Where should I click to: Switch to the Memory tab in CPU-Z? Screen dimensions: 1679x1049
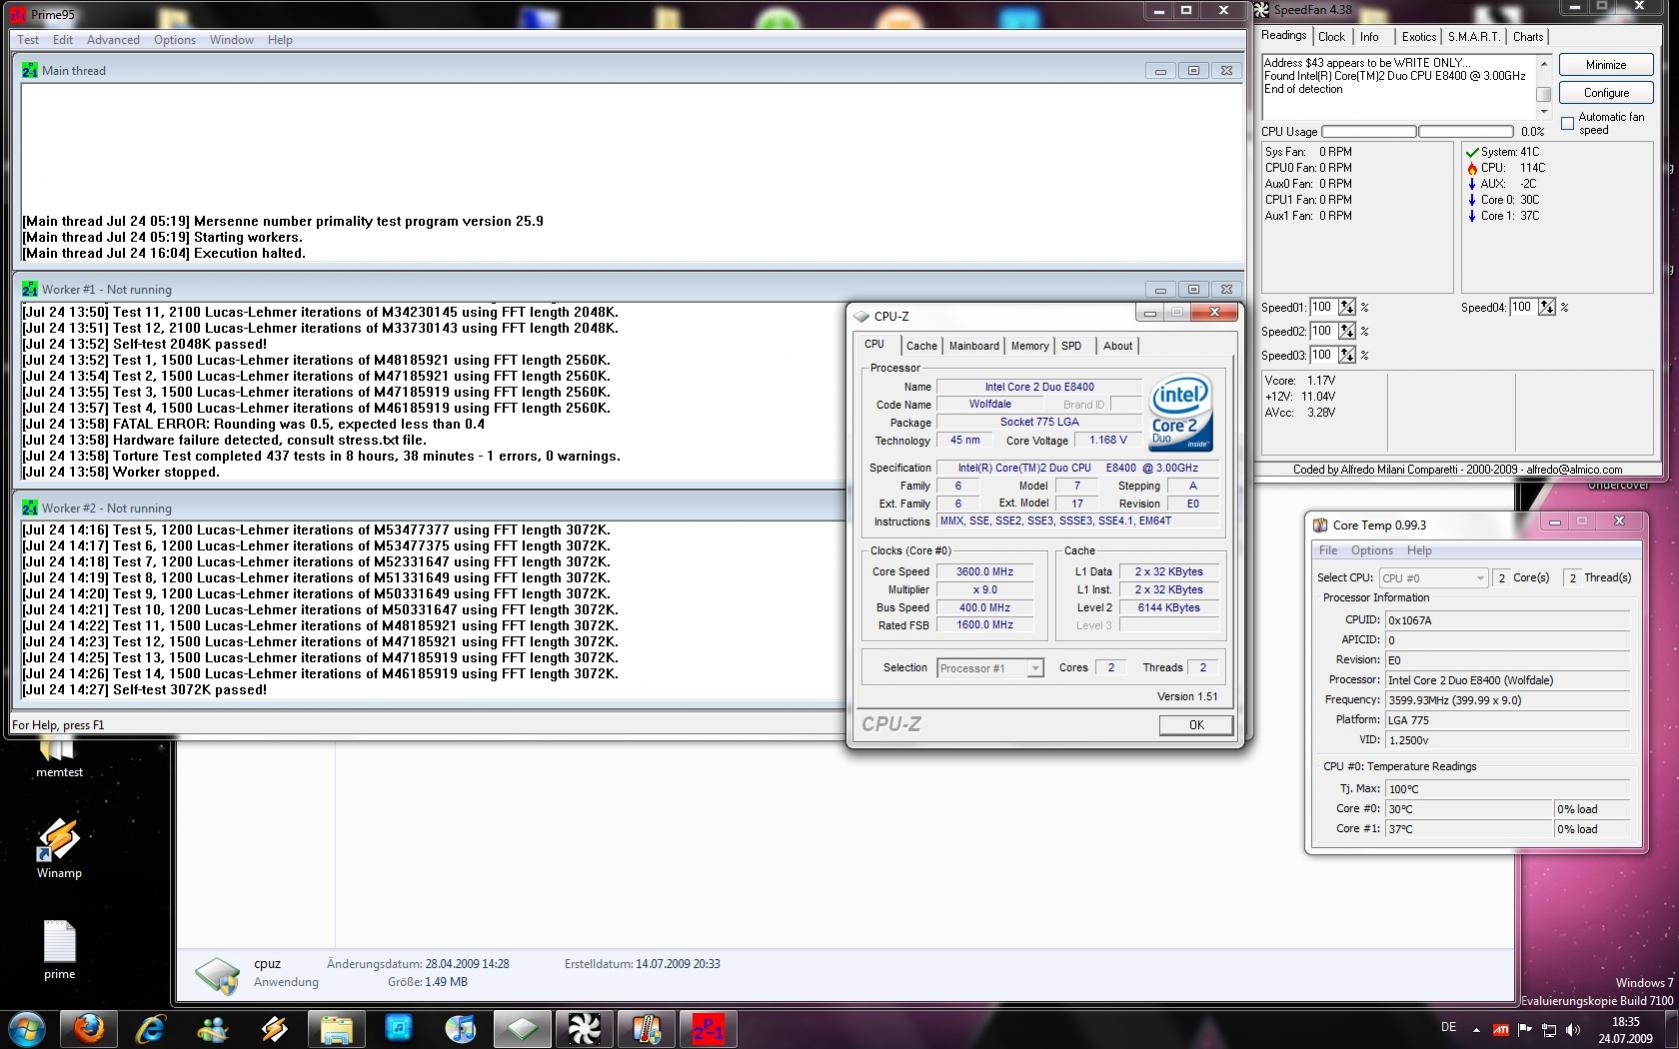point(1030,346)
